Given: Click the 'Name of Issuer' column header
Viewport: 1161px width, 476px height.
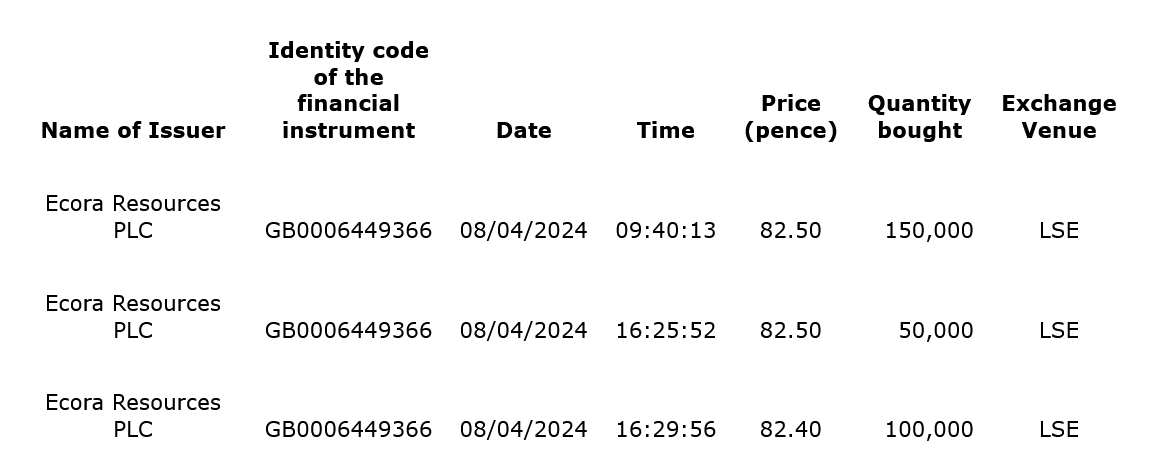Looking at the screenshot, I should [133, 130].
